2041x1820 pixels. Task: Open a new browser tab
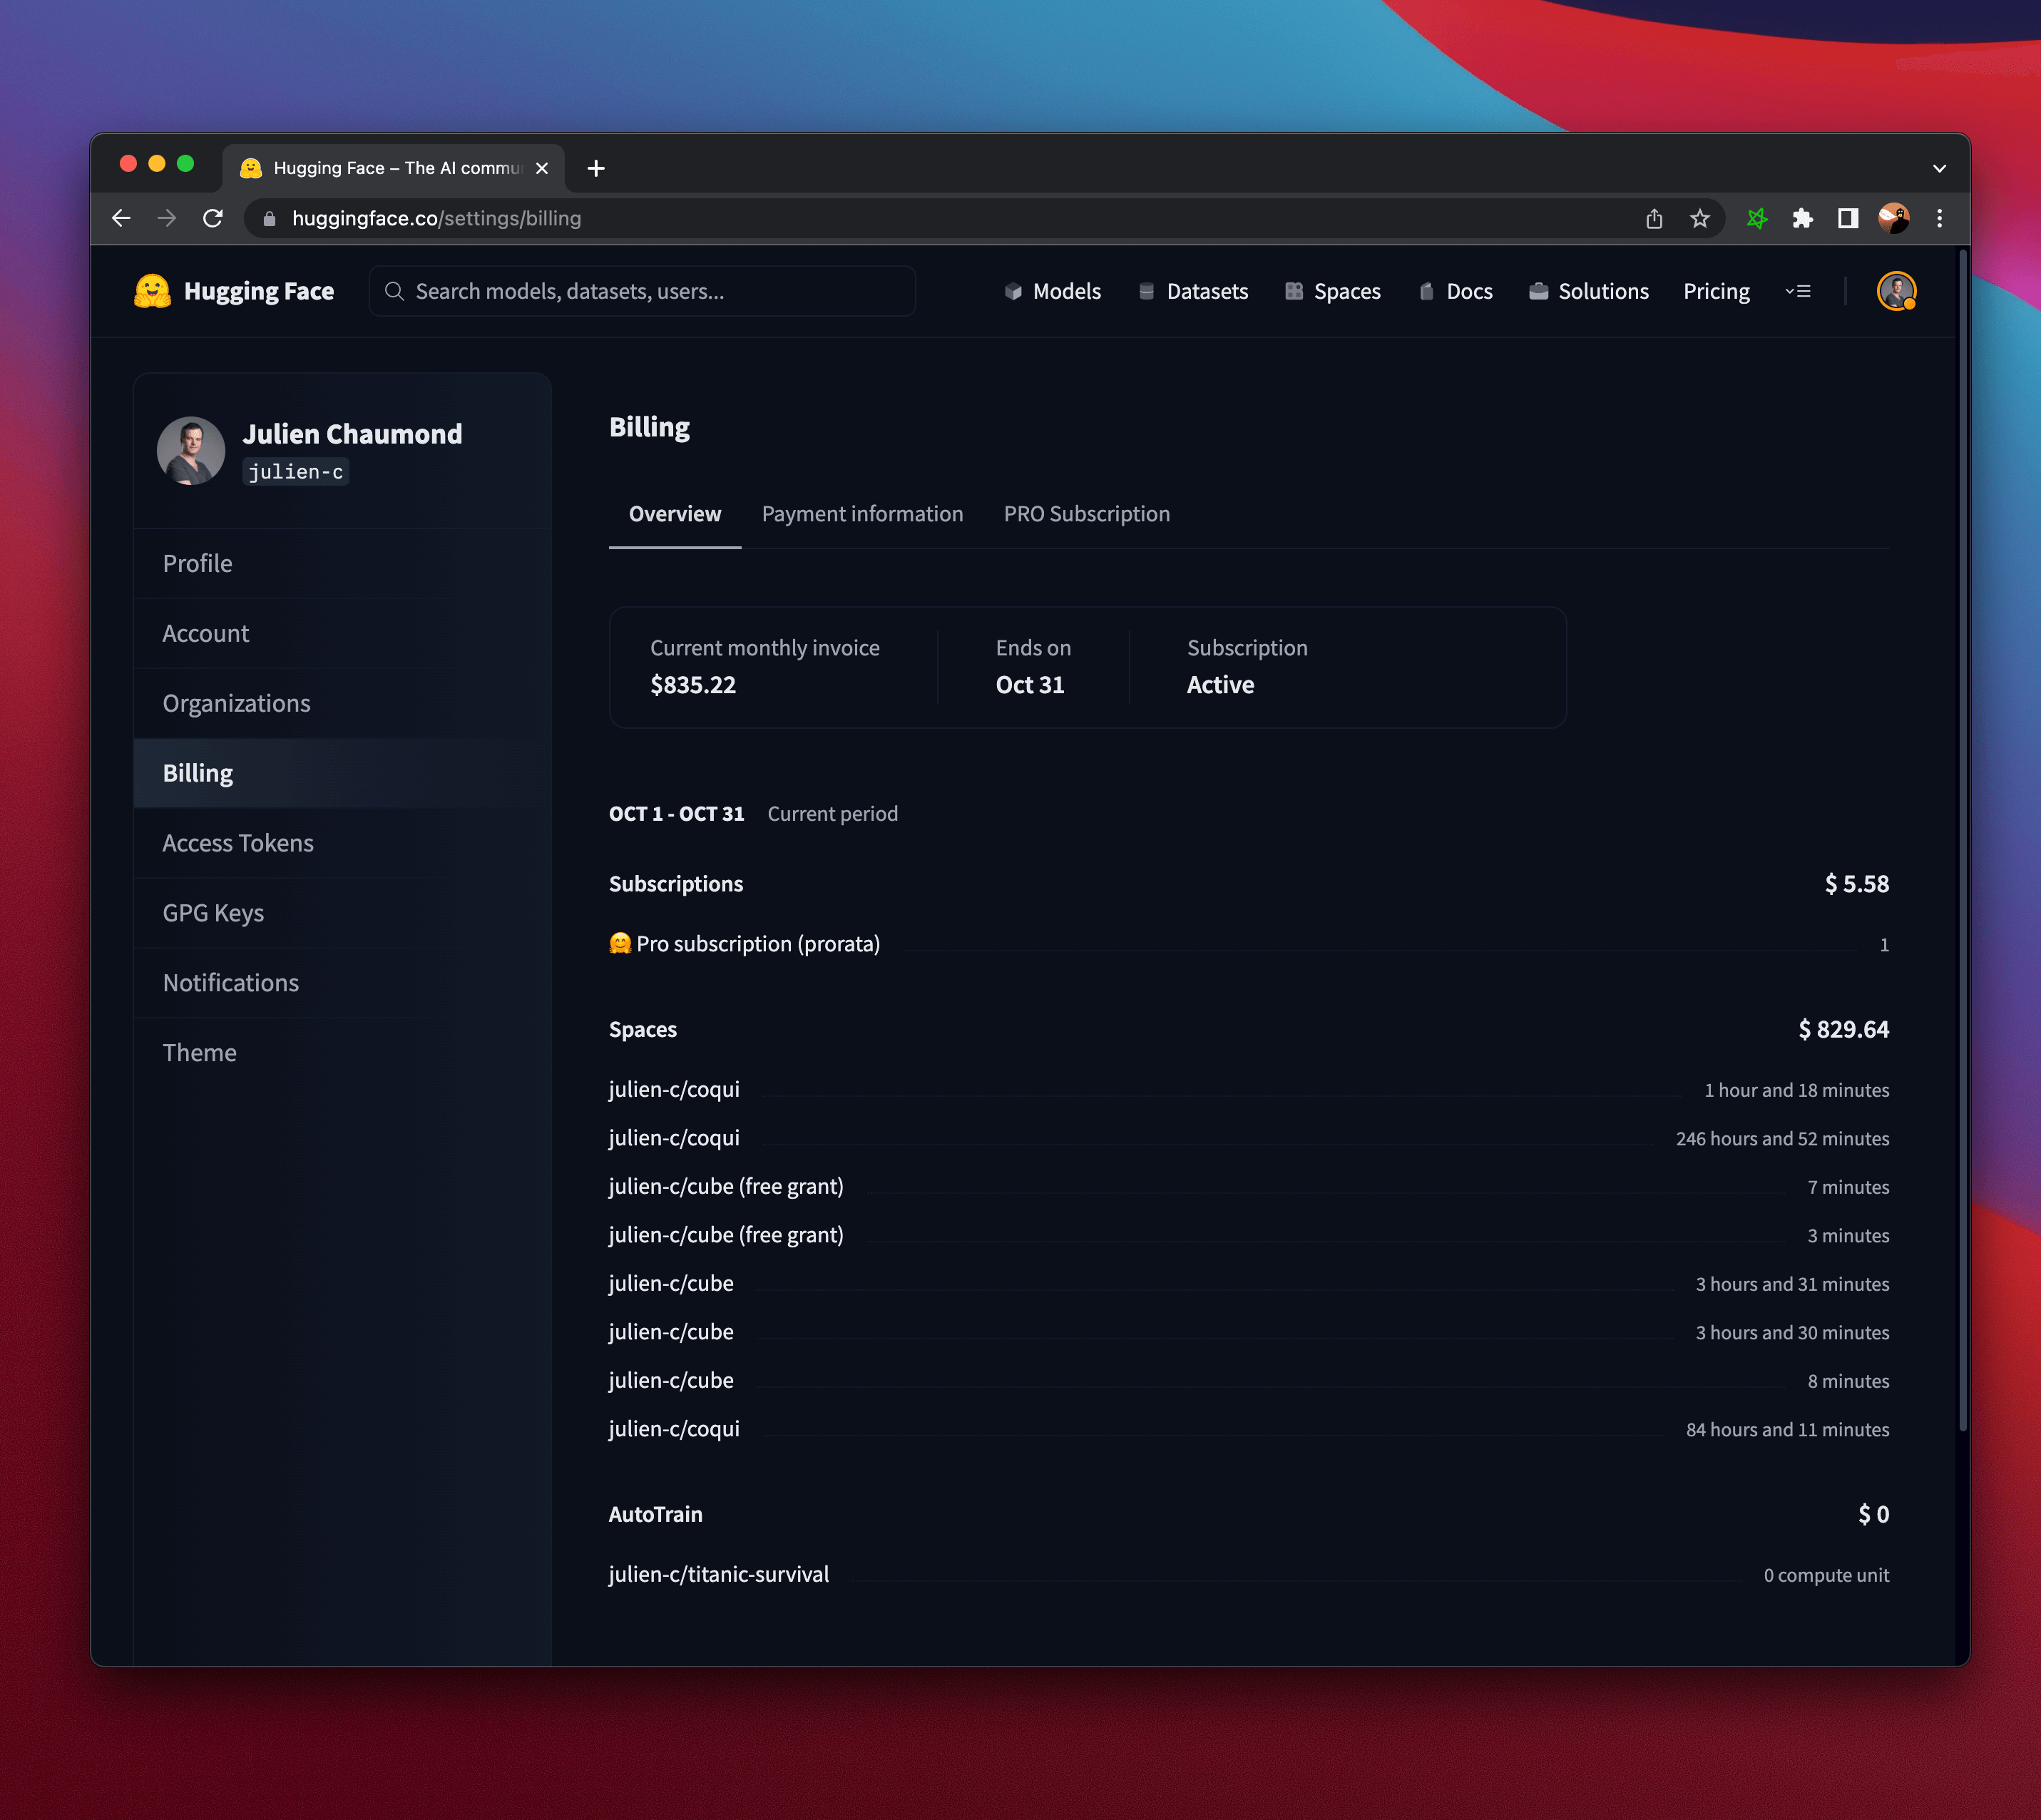(x=596, y=168)
